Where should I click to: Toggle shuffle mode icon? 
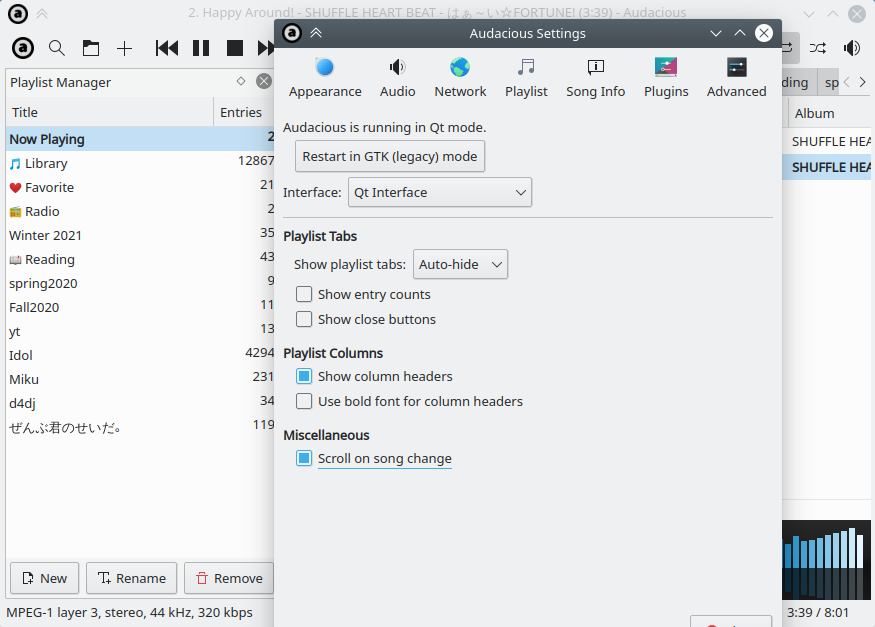click(x=818, y=48)
